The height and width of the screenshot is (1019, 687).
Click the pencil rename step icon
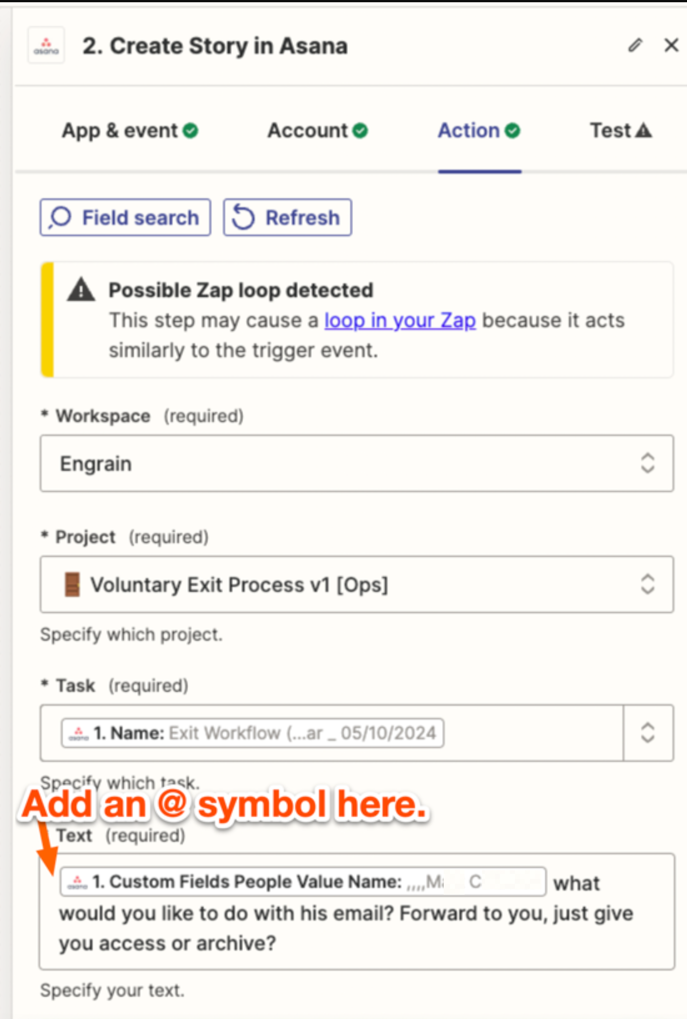(x=635, y=46)
